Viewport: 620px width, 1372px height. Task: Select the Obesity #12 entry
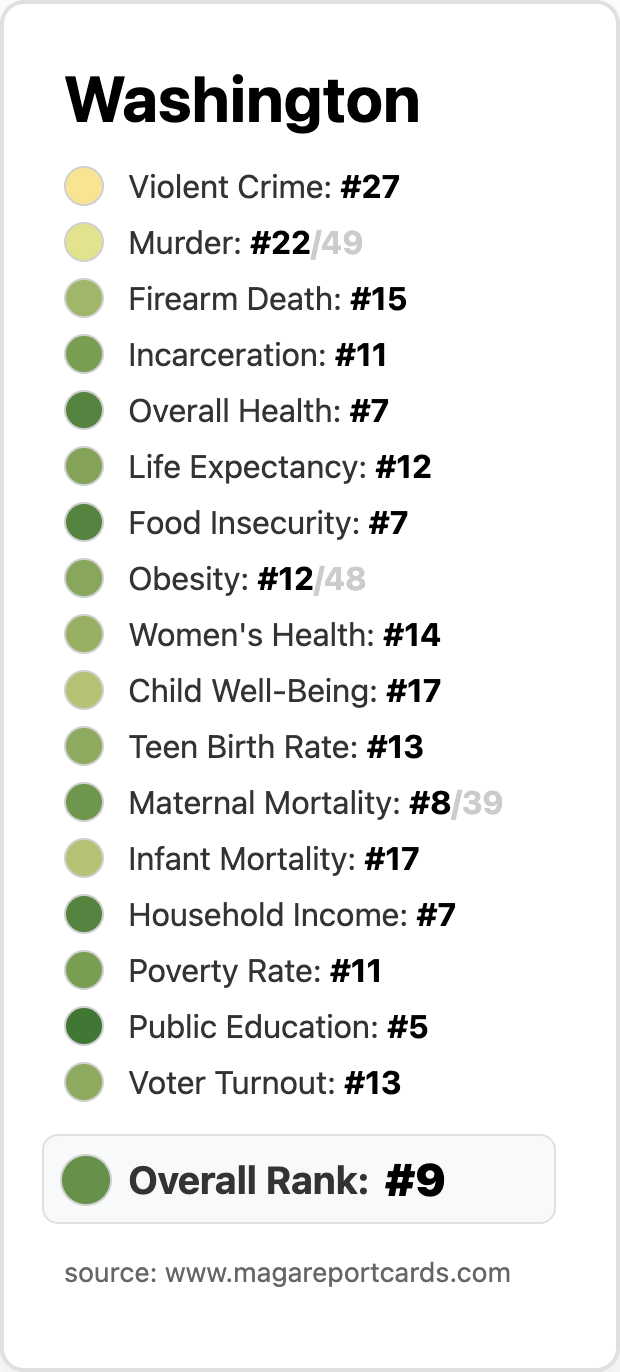tap(247, 579)
